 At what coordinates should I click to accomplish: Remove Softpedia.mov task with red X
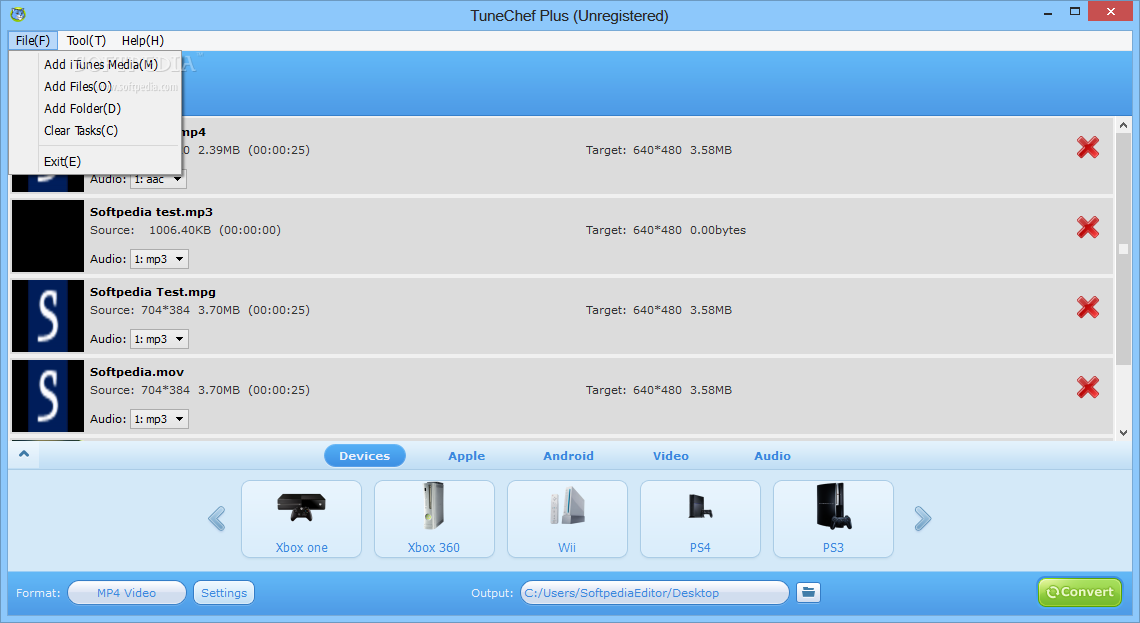(x=1088, y=387)
